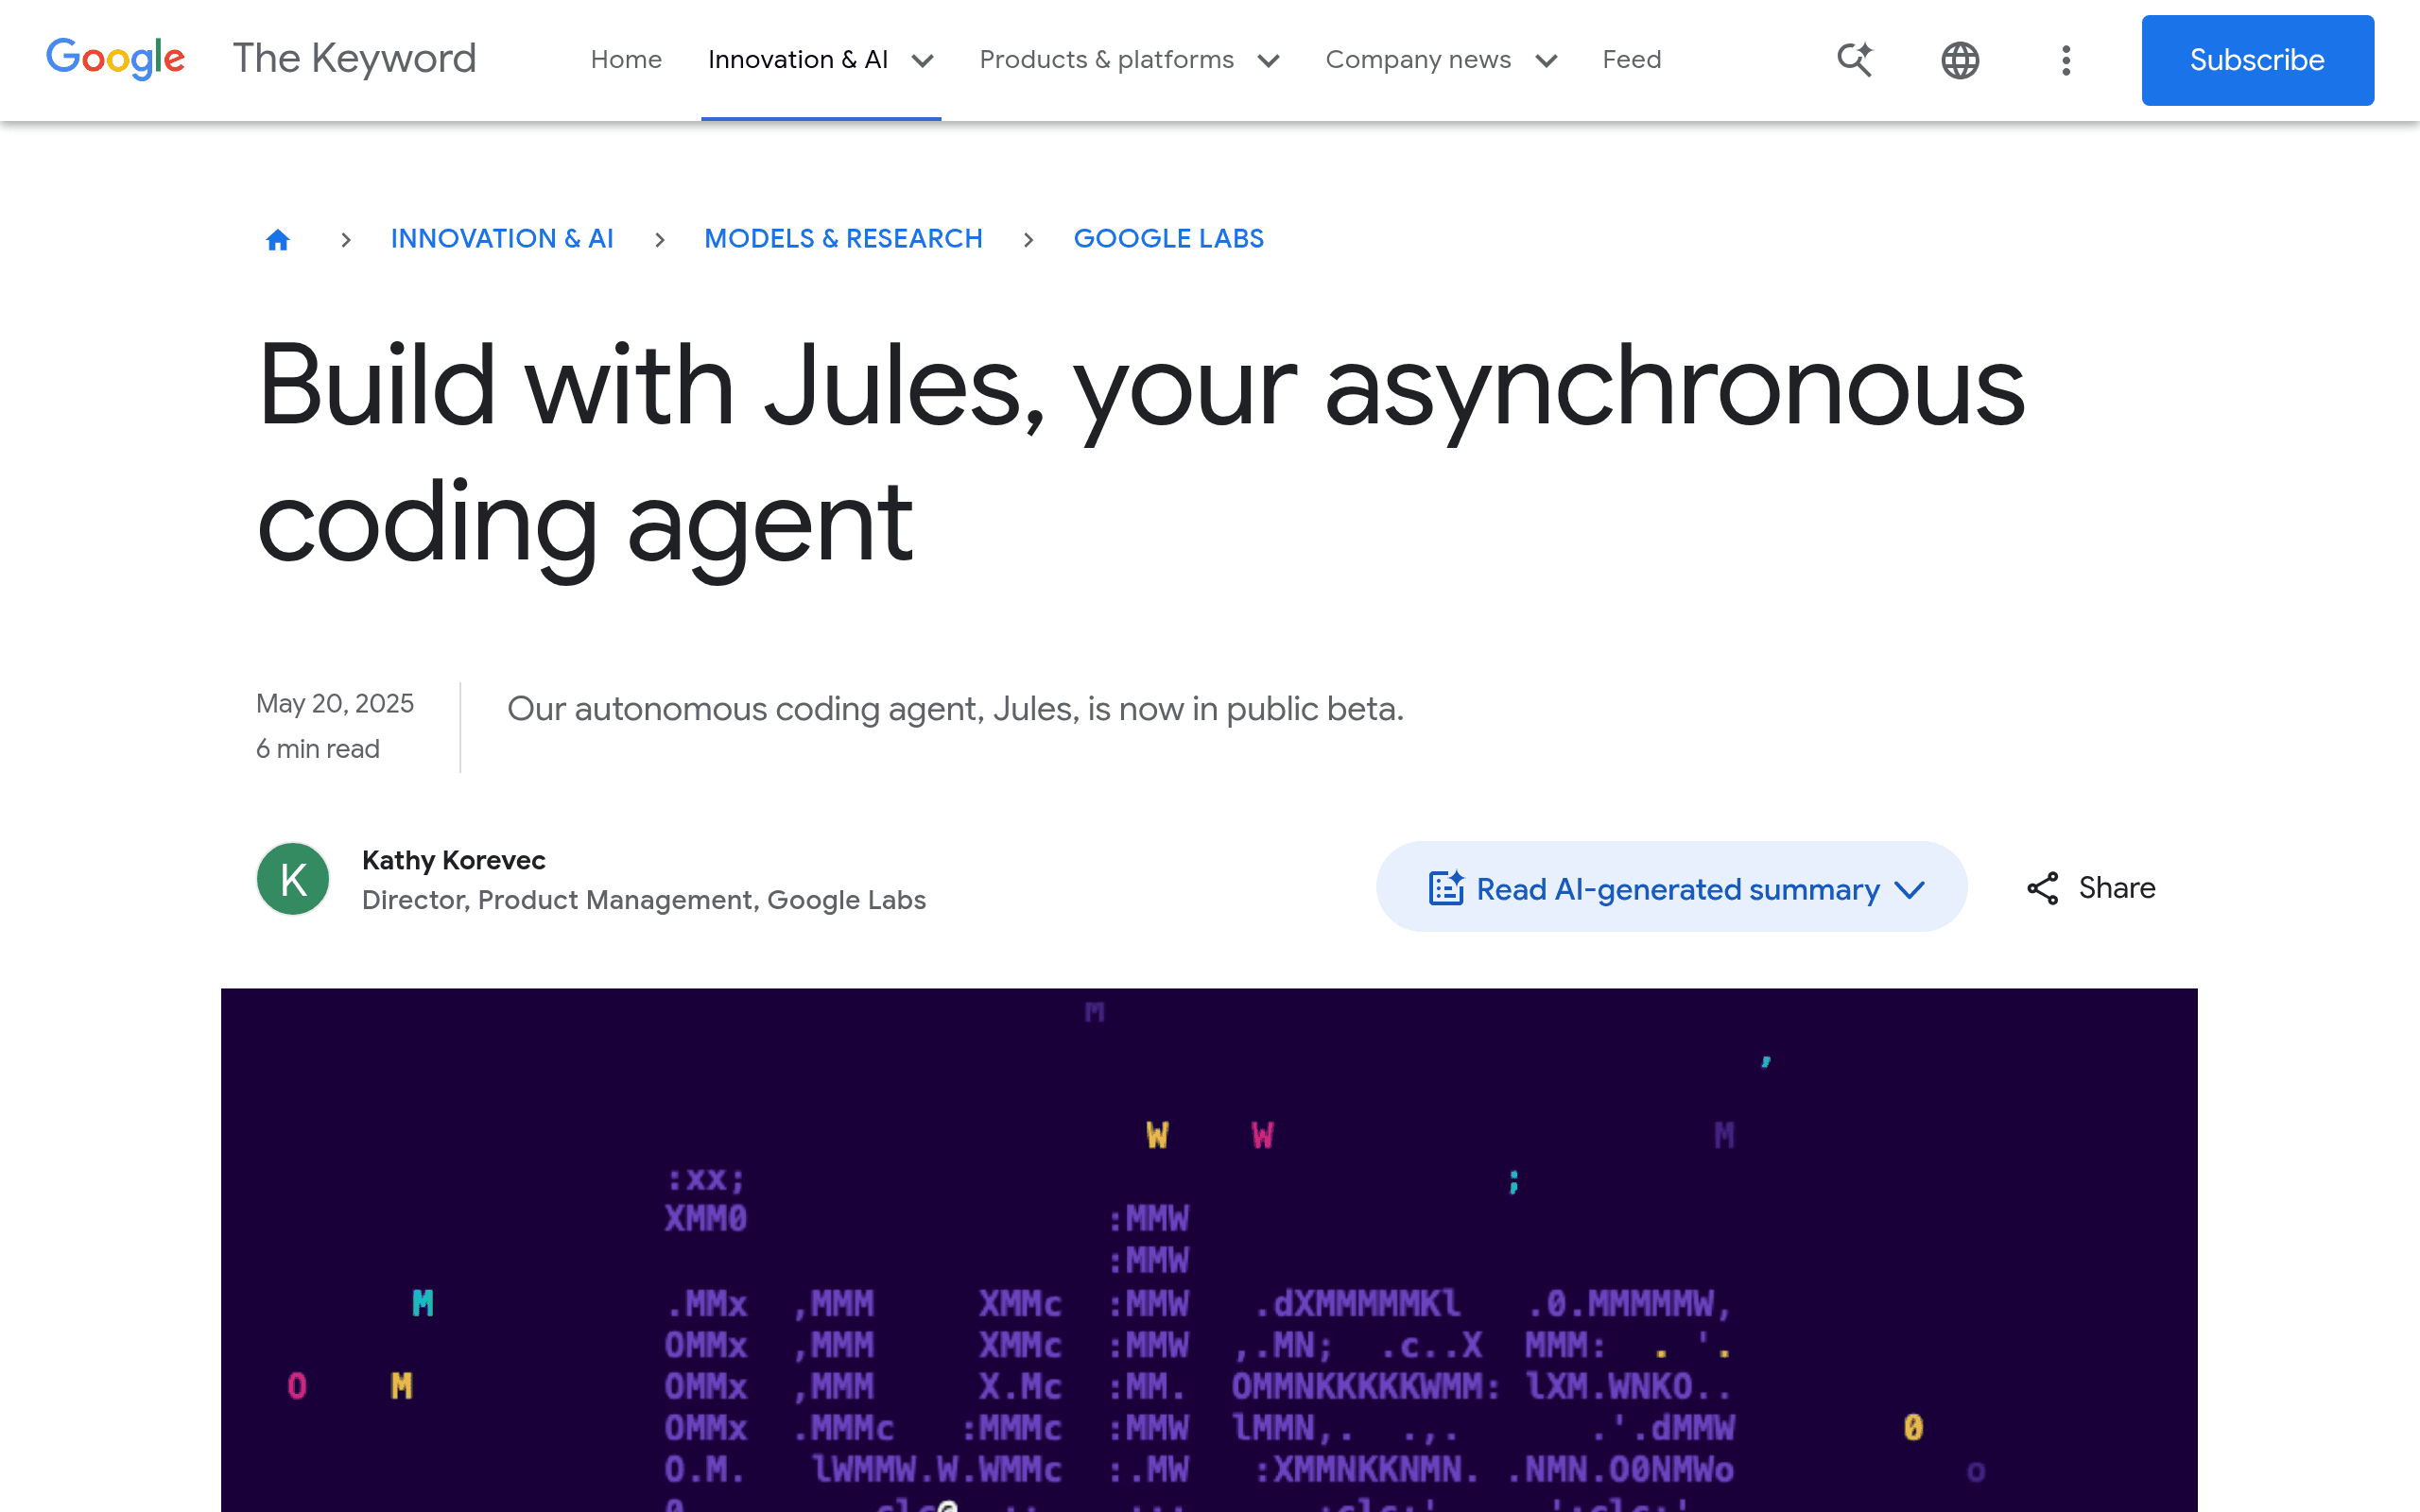Expand the Innovation & AI menu chevron
2420x1512 pixels.
(x=923, y=61)
